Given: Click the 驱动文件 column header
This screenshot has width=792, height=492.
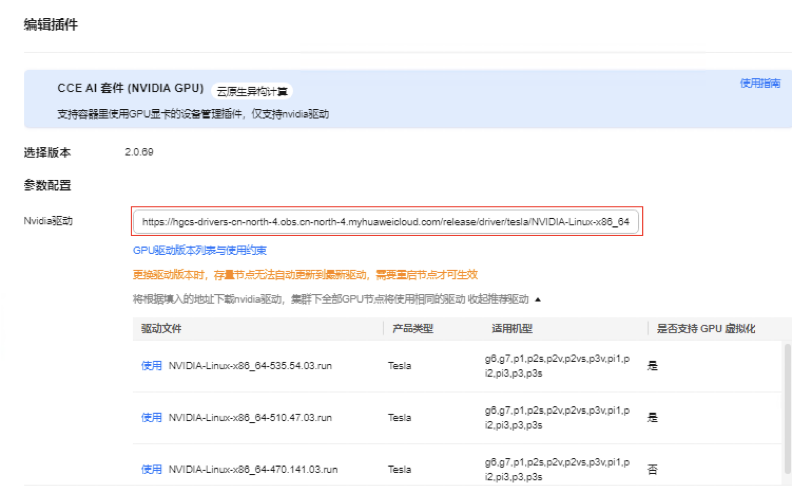Looking at the screenshot, I should coord(161,329).
